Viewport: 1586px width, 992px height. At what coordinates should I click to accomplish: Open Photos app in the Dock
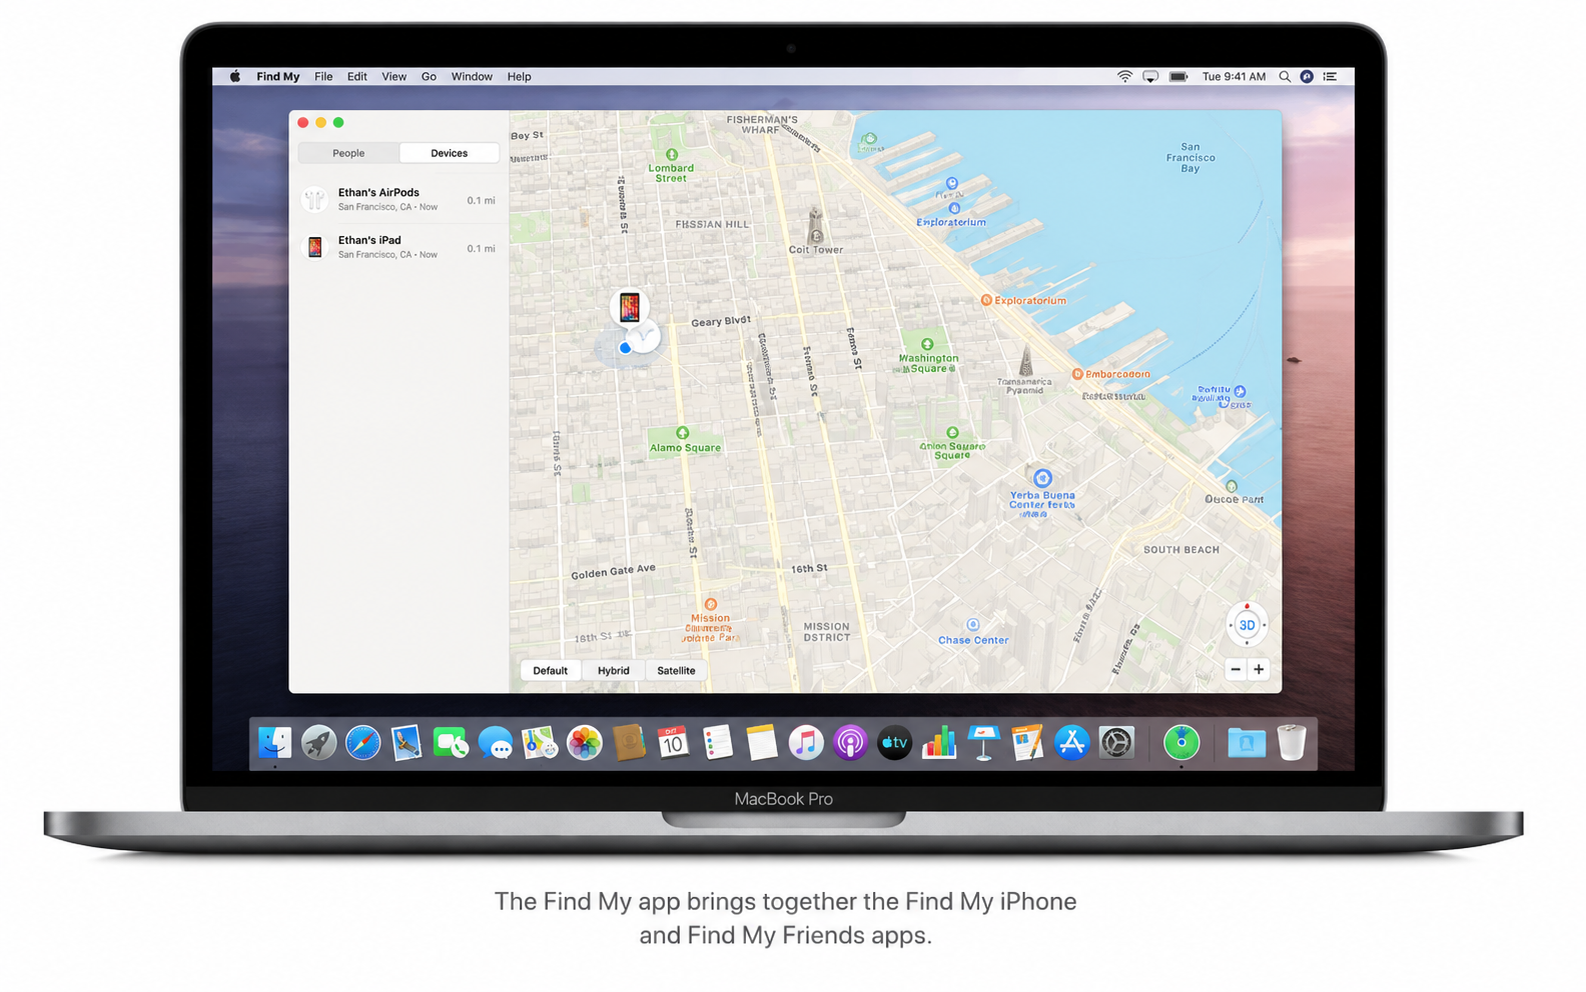(584, 743)
